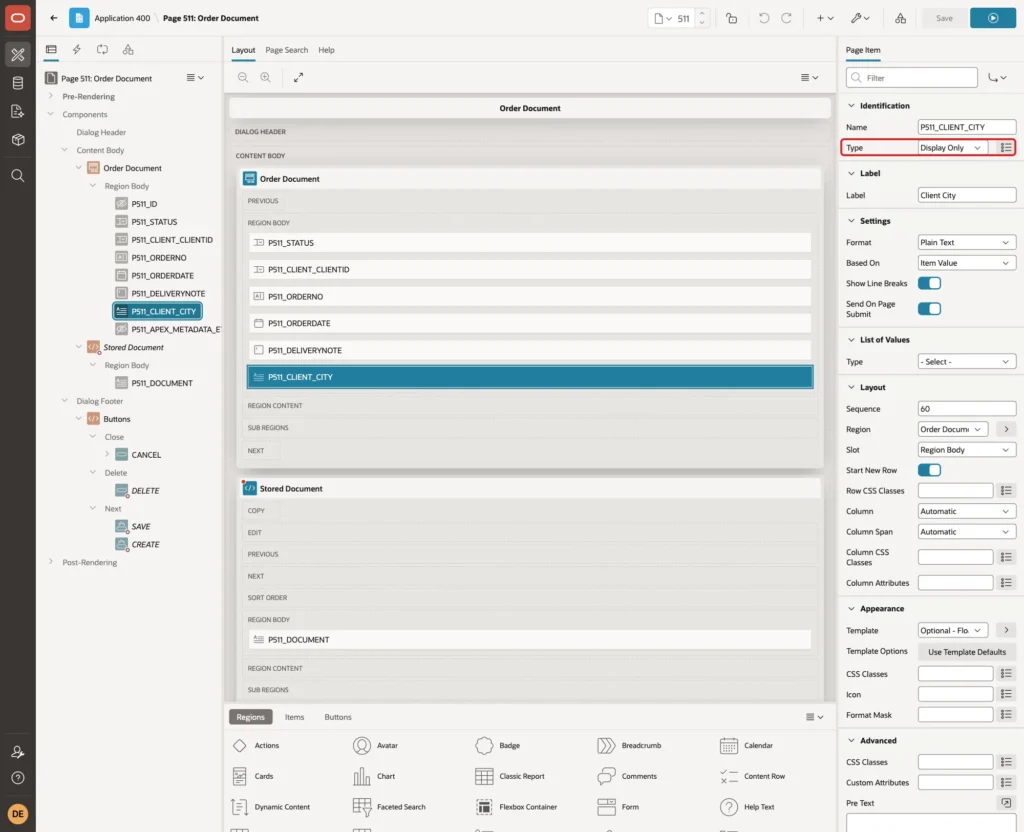Switch to Page Search tab
Image resolution: width=1024 pixels, height=832 pixels.
[x=286, y=50]
